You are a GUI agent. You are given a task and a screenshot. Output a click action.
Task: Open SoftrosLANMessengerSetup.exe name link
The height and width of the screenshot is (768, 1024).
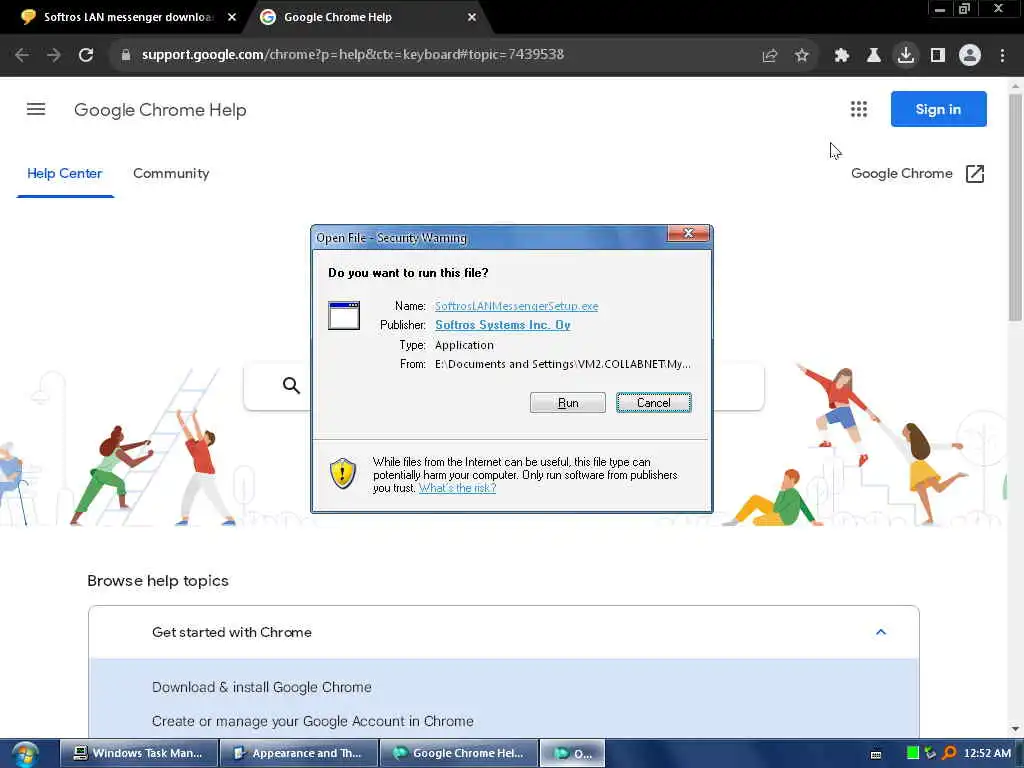[x=517, y=306]
